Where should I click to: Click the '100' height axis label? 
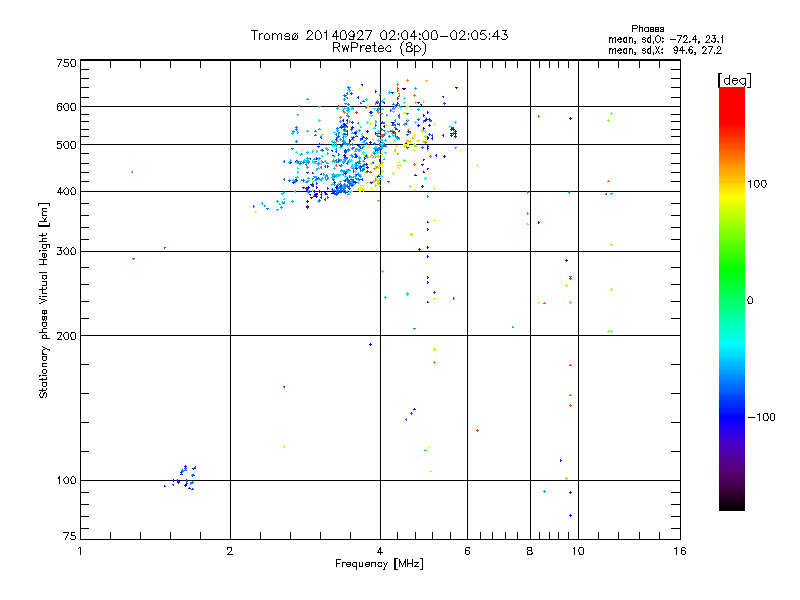click(x=66, y=481)
